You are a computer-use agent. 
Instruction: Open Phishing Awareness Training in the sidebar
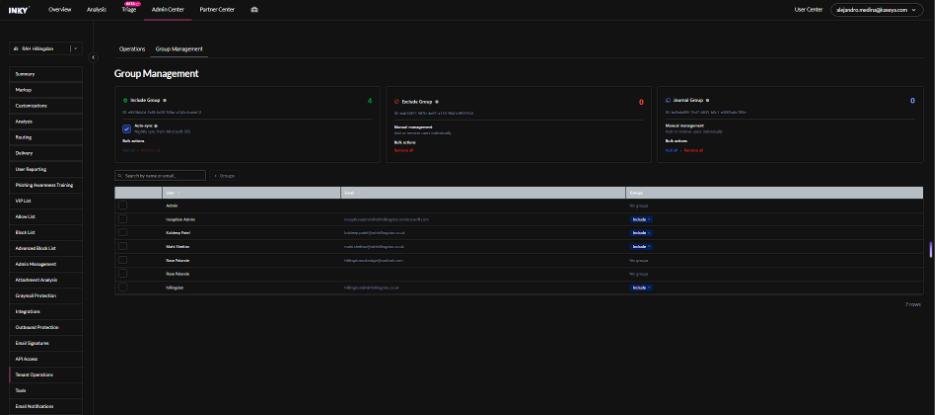coord(46,185)
